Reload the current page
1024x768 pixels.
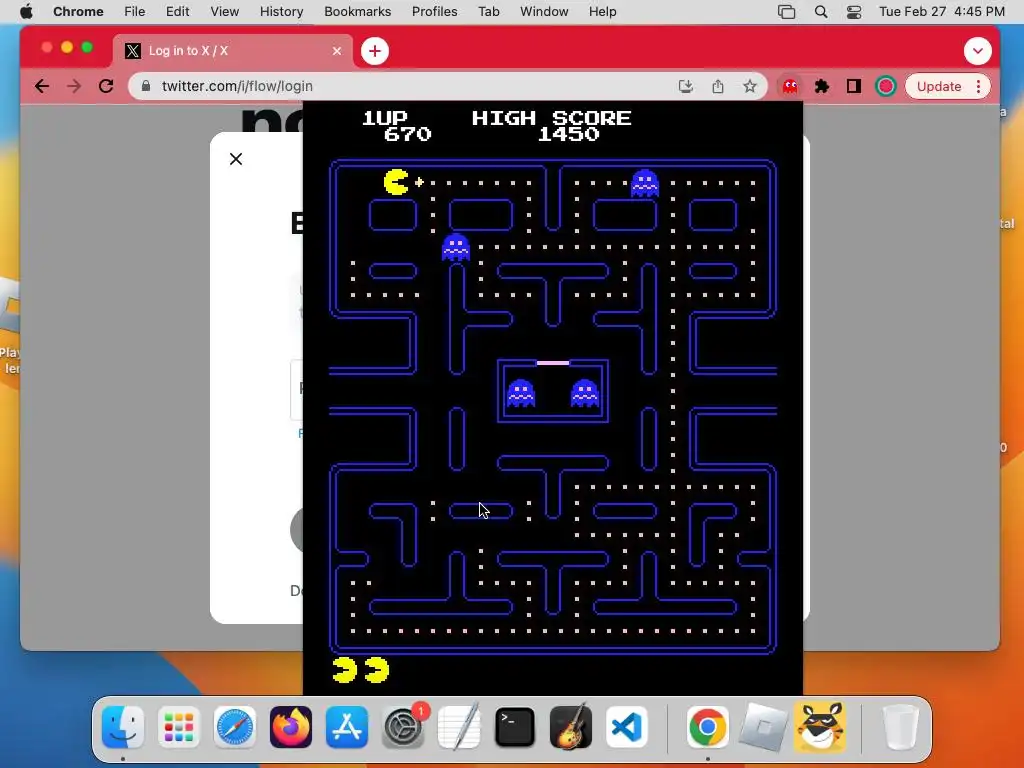click(106, 86)
